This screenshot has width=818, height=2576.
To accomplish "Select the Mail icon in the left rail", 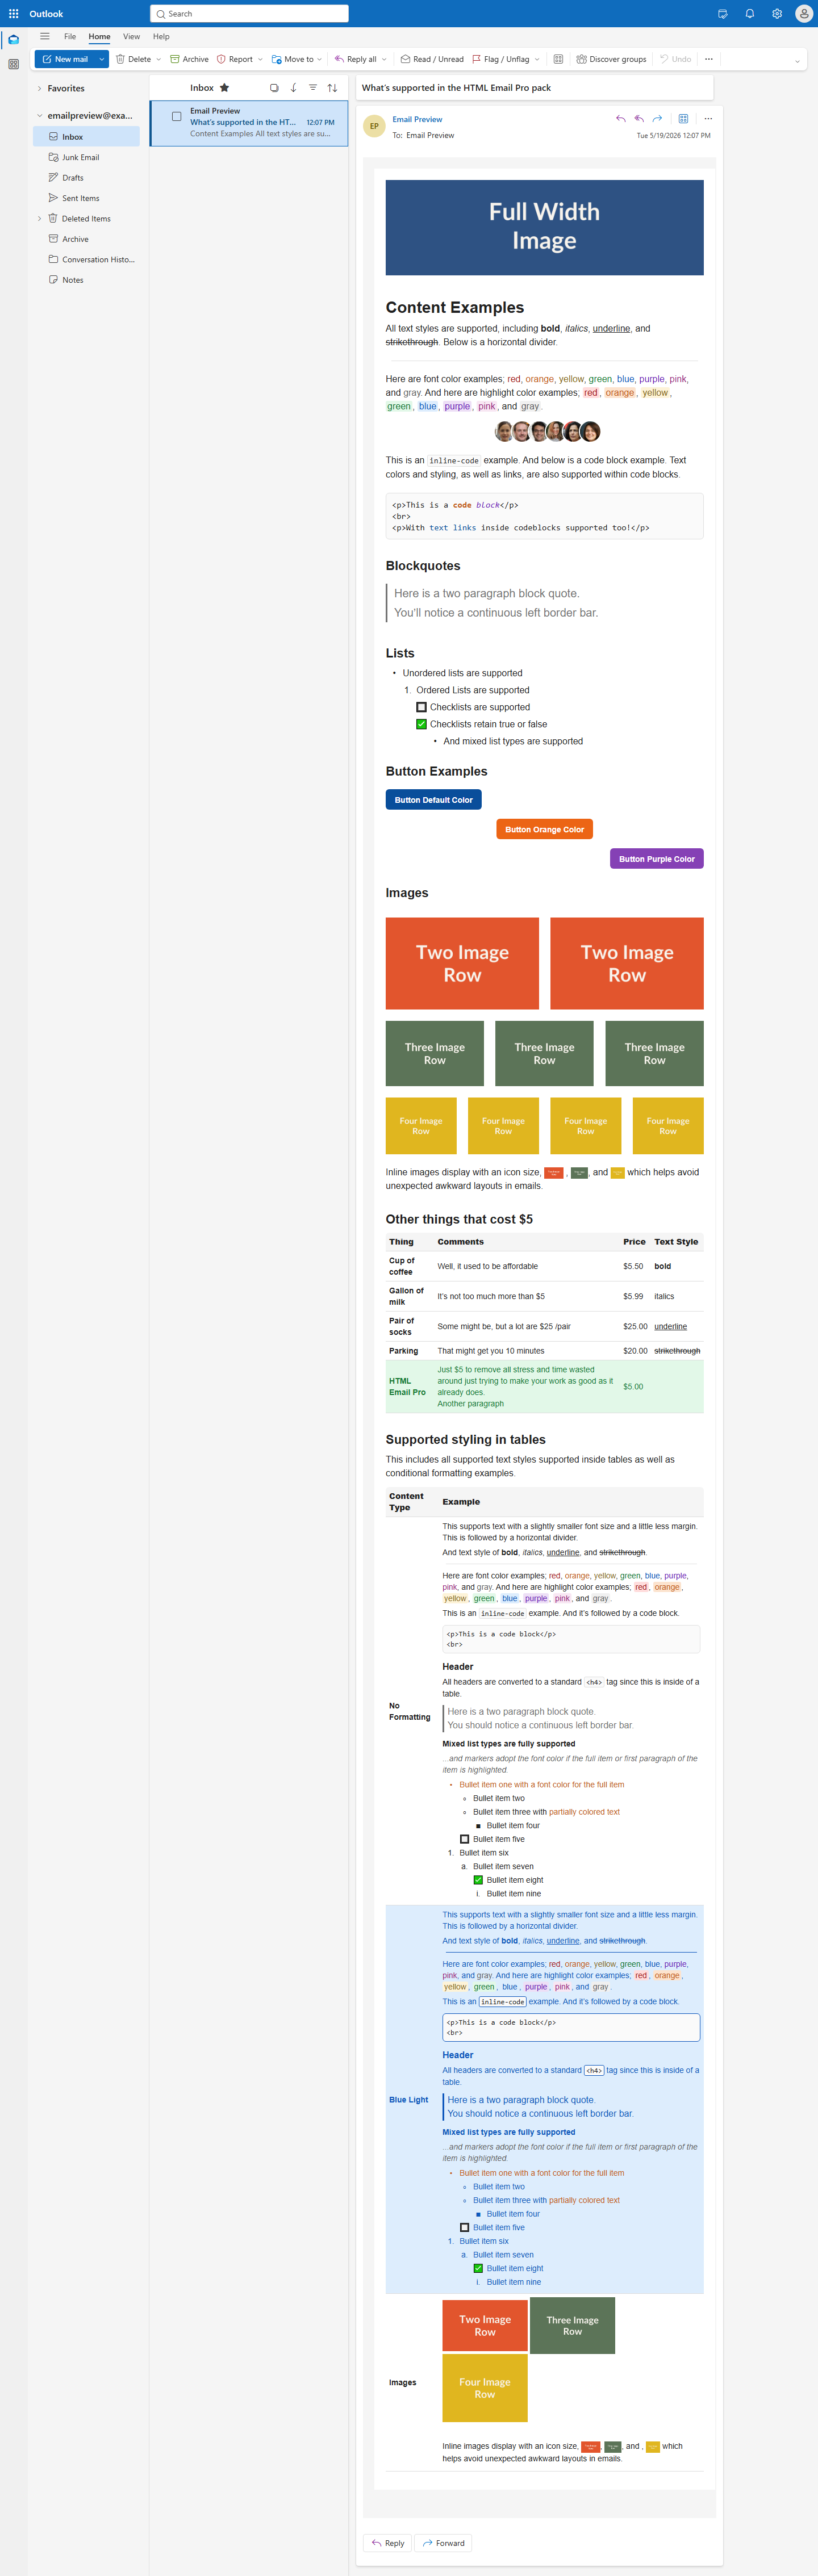I will pyautogui.click(x=13, y=40).
